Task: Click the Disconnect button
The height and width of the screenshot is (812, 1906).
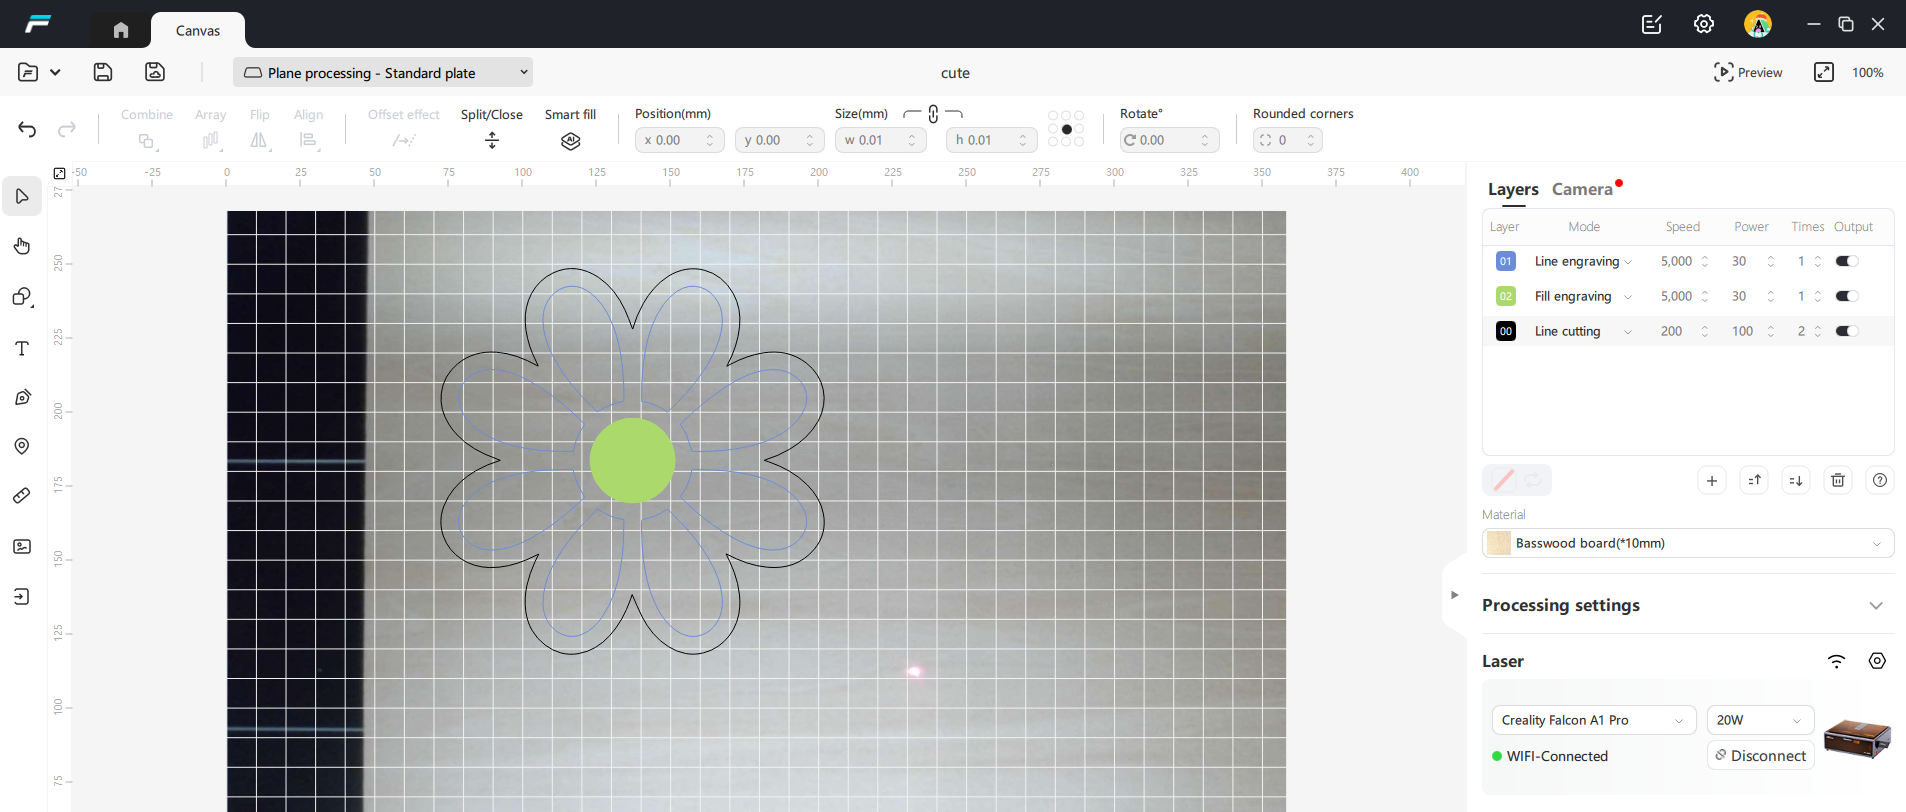Action: 1760,756
